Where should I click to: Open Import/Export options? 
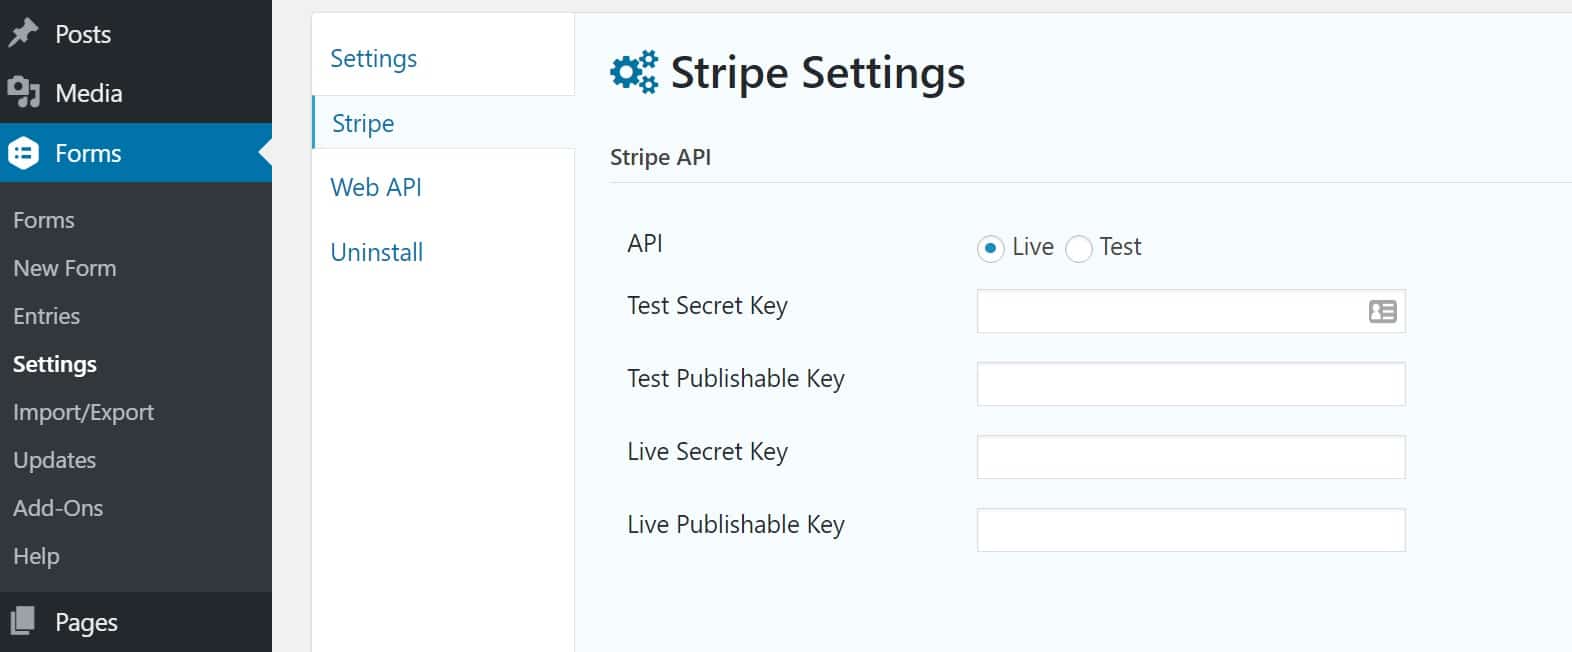[x=83, y=412]
